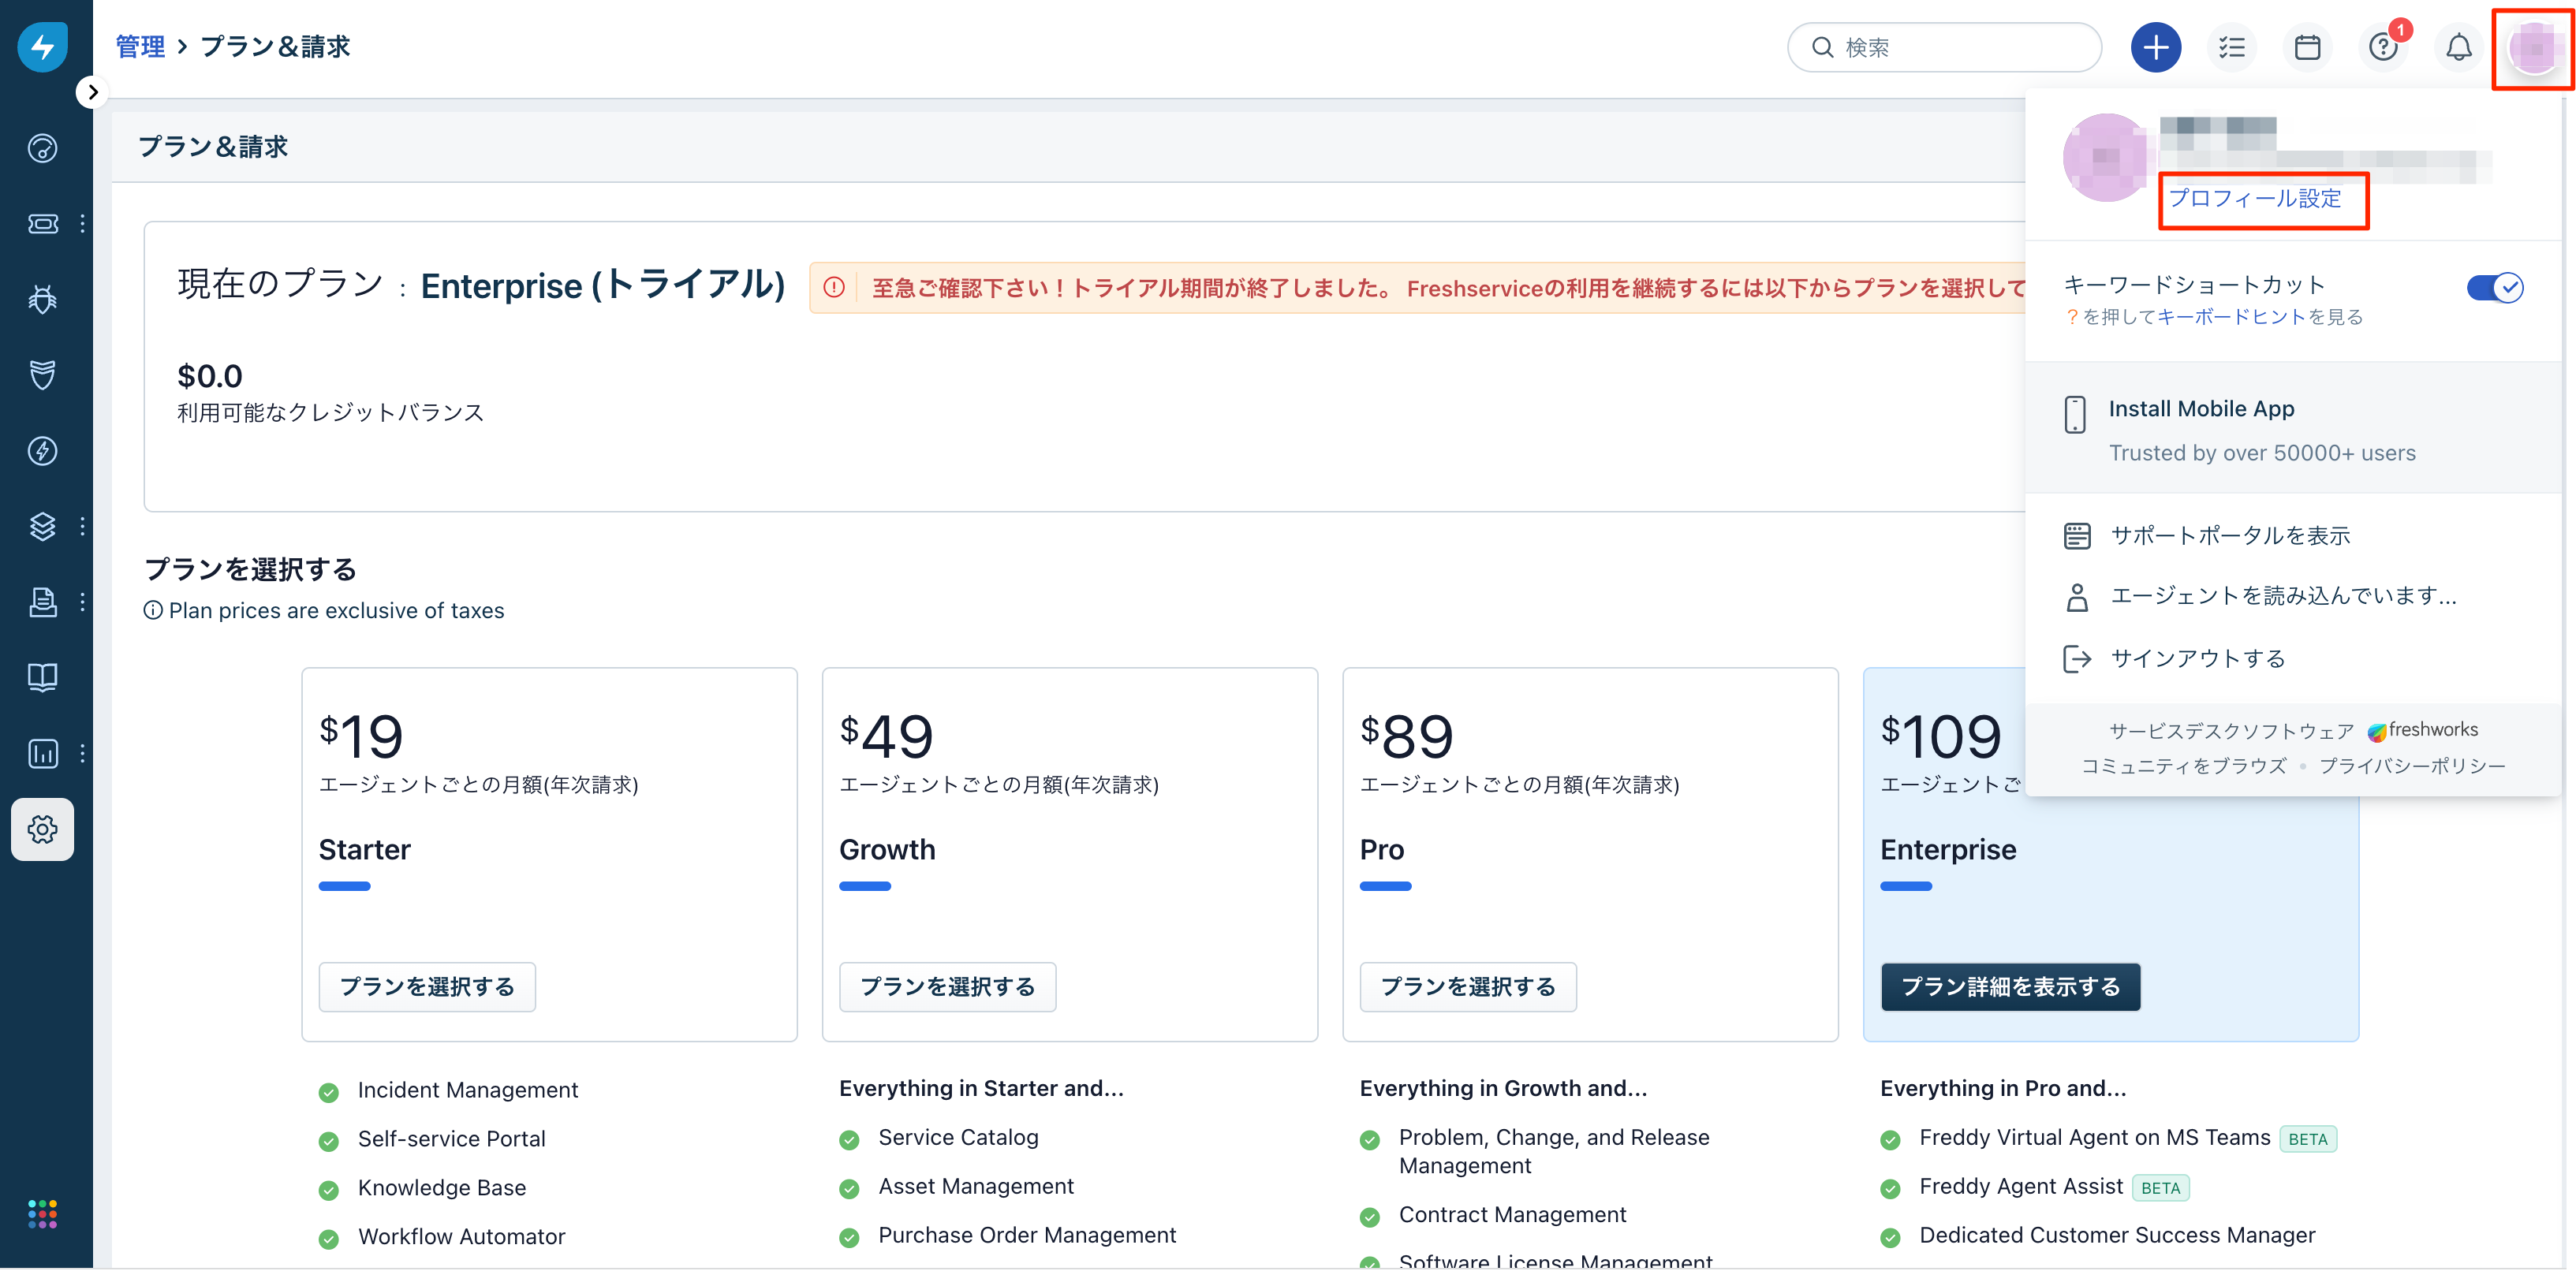This screenshot has height=1271, width=2576.
Task: Open the calendar icon in header
Action: pyautogui.click(x=2307, y=47)
